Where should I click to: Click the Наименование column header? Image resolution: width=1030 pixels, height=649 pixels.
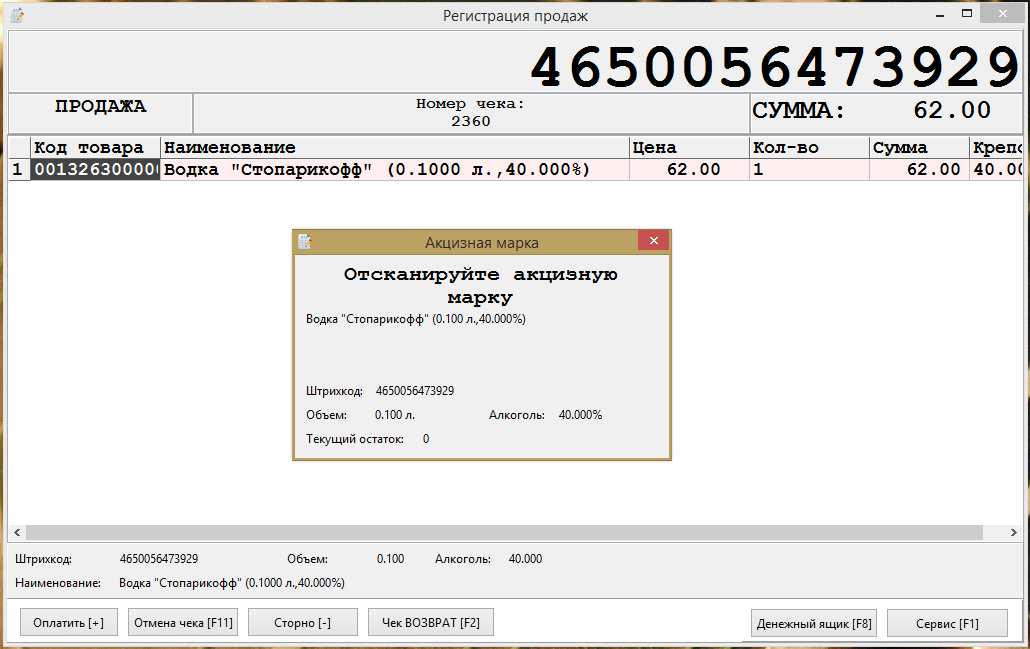coord(395,148)
